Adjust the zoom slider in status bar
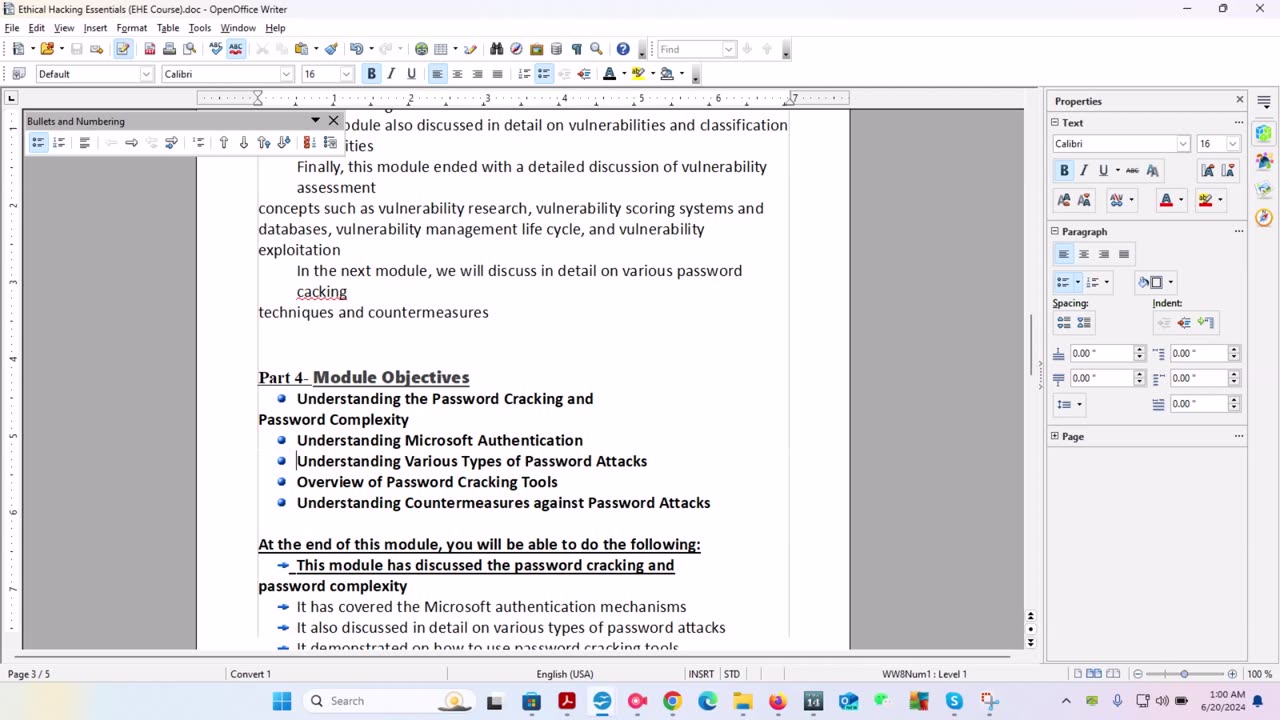Image resolution: width=1280 pixels, height=720 pixels. tap(1184, 674)
